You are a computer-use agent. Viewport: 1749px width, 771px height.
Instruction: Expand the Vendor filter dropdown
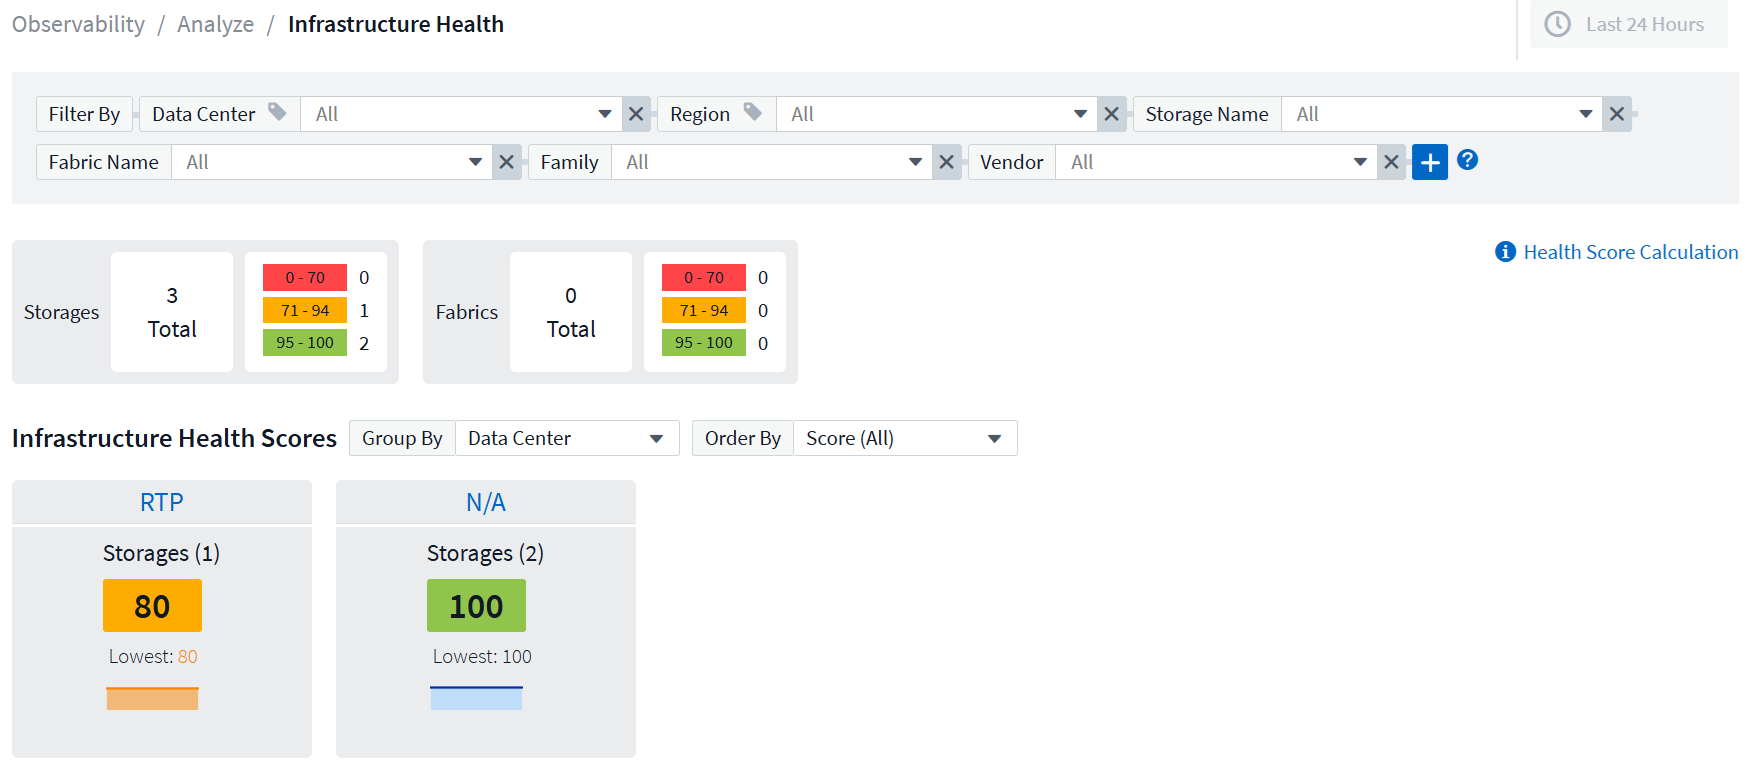coord(1359,162)
